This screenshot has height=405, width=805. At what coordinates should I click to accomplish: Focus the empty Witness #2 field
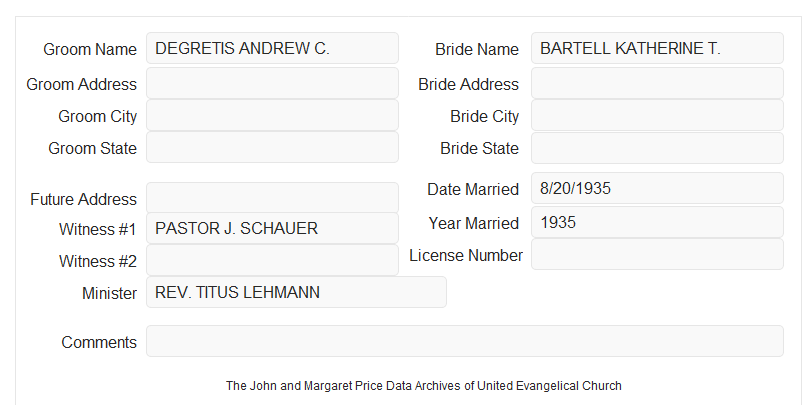point(272,260)
